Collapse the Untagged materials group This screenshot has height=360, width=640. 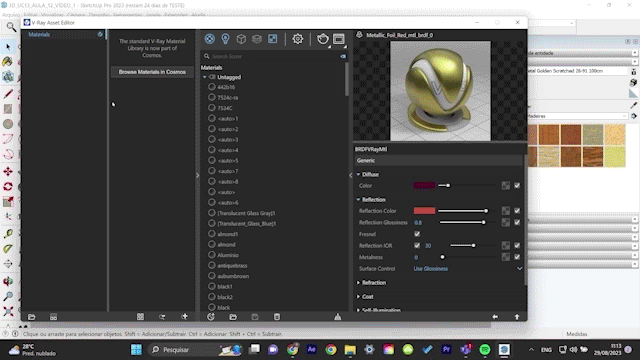point(204,77)
